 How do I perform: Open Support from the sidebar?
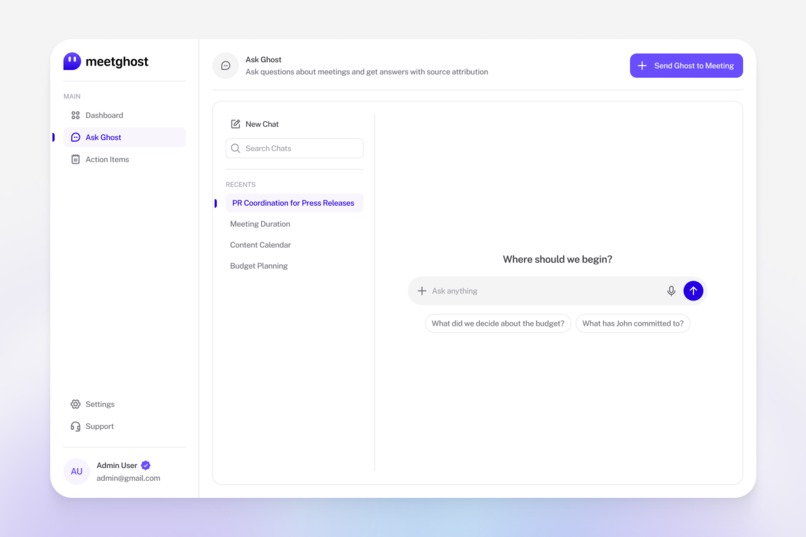click(x=124, y=426)
